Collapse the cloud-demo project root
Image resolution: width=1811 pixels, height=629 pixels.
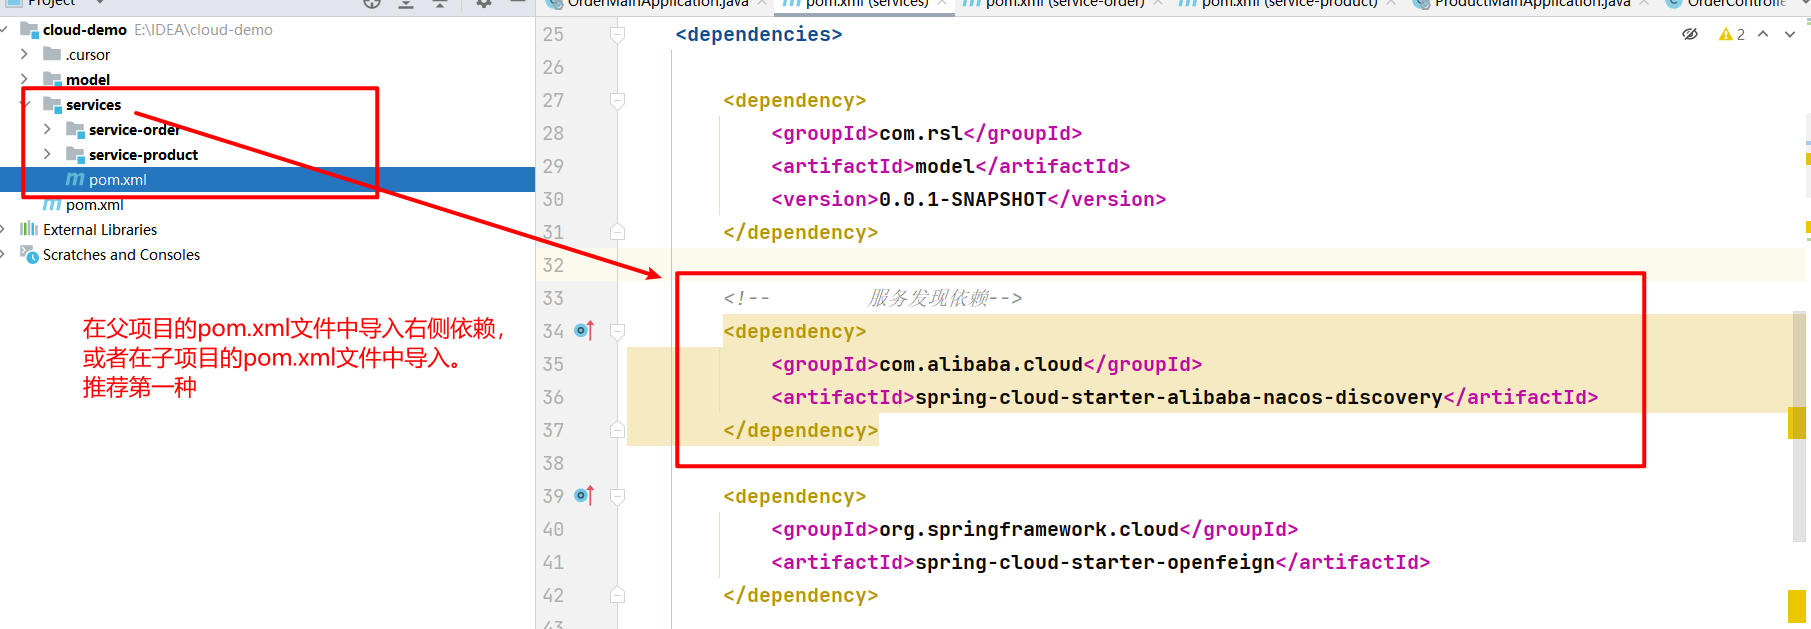coord(4,30)
